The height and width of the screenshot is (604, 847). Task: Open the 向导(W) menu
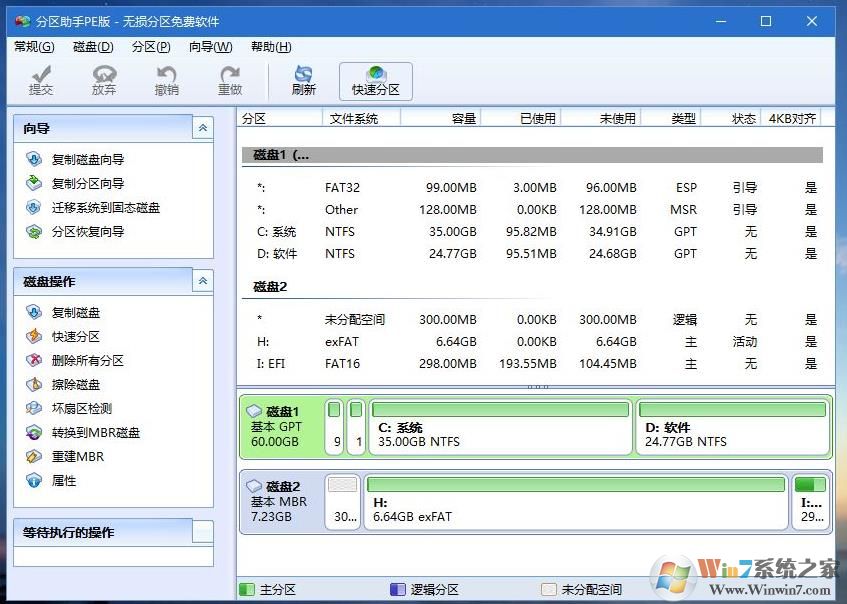tap(210, 46)
